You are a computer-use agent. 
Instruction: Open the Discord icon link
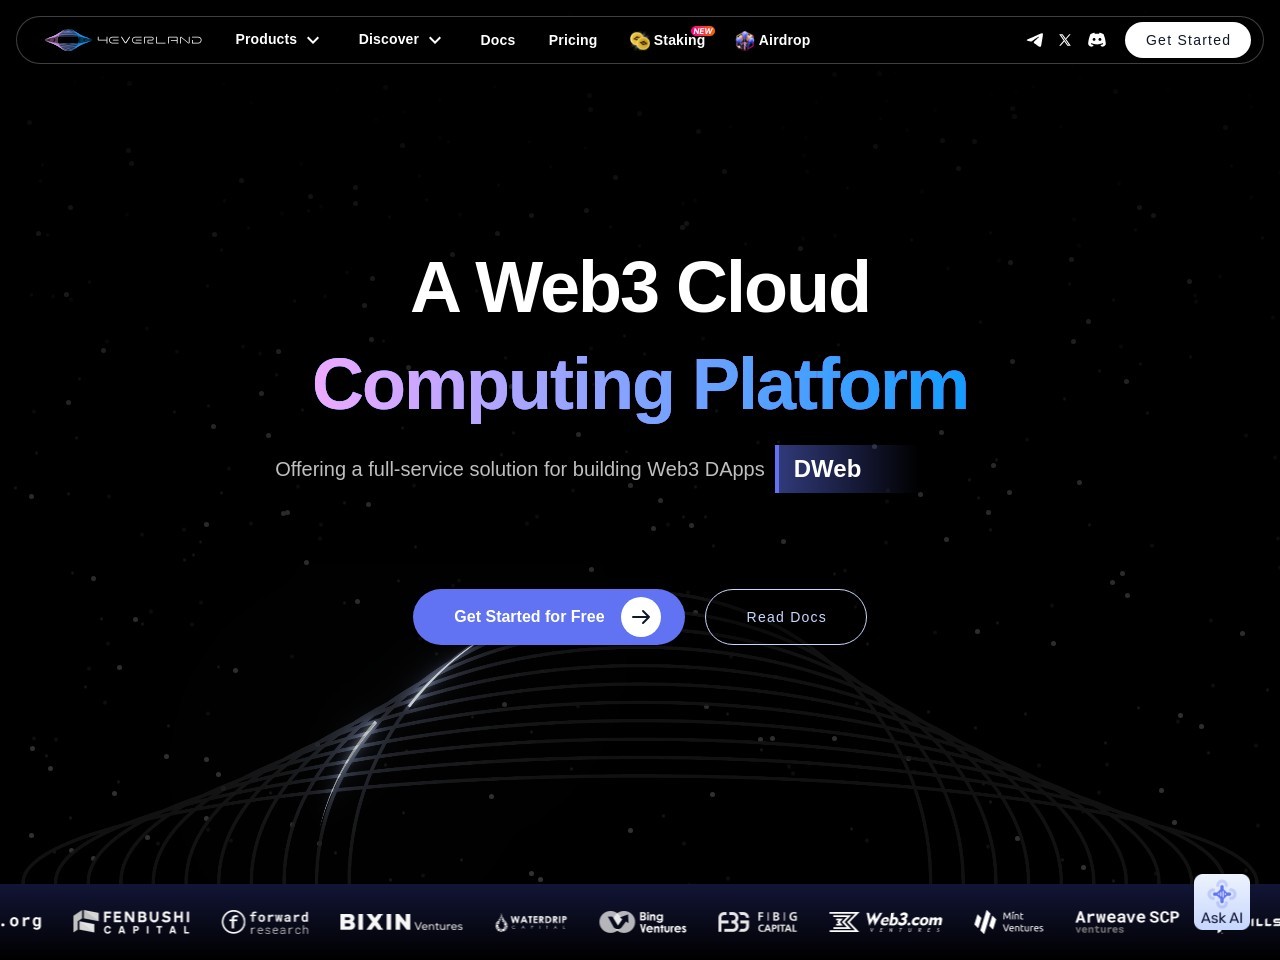click(1097, 40)
